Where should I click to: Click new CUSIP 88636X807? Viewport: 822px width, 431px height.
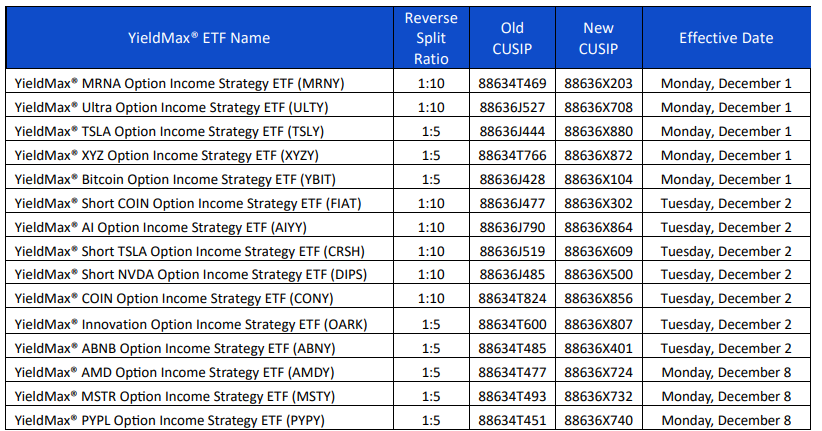(x=598, y=325)
